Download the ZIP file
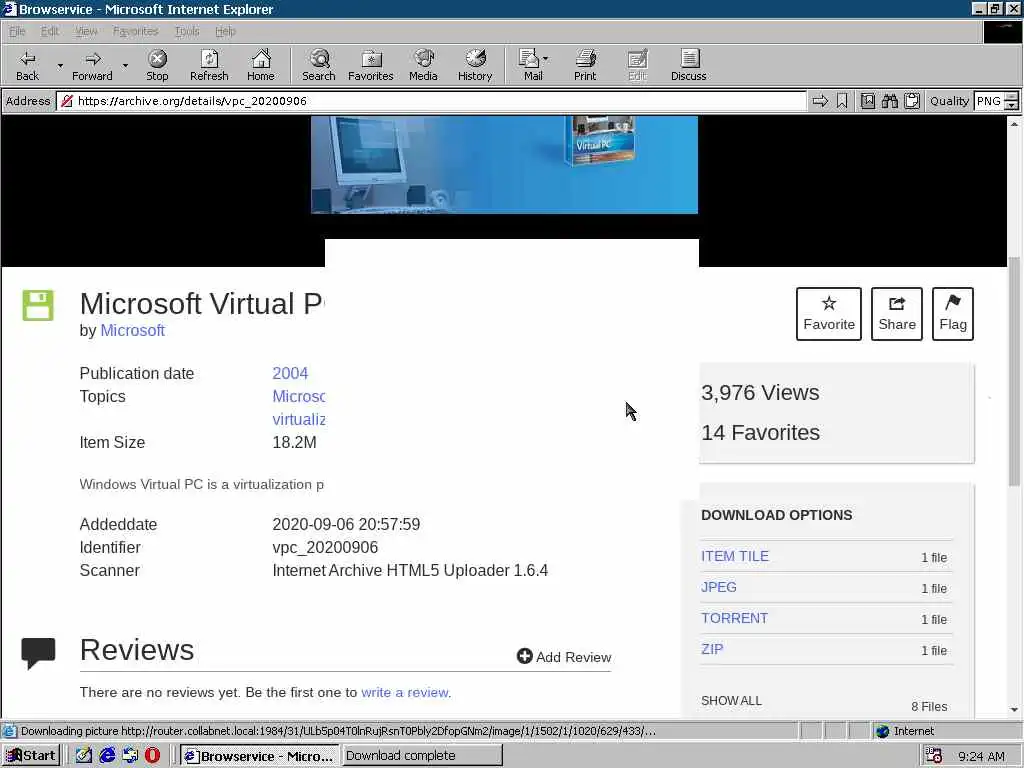The width and height of the screenshot is (1024, 768). pos(712,649)
